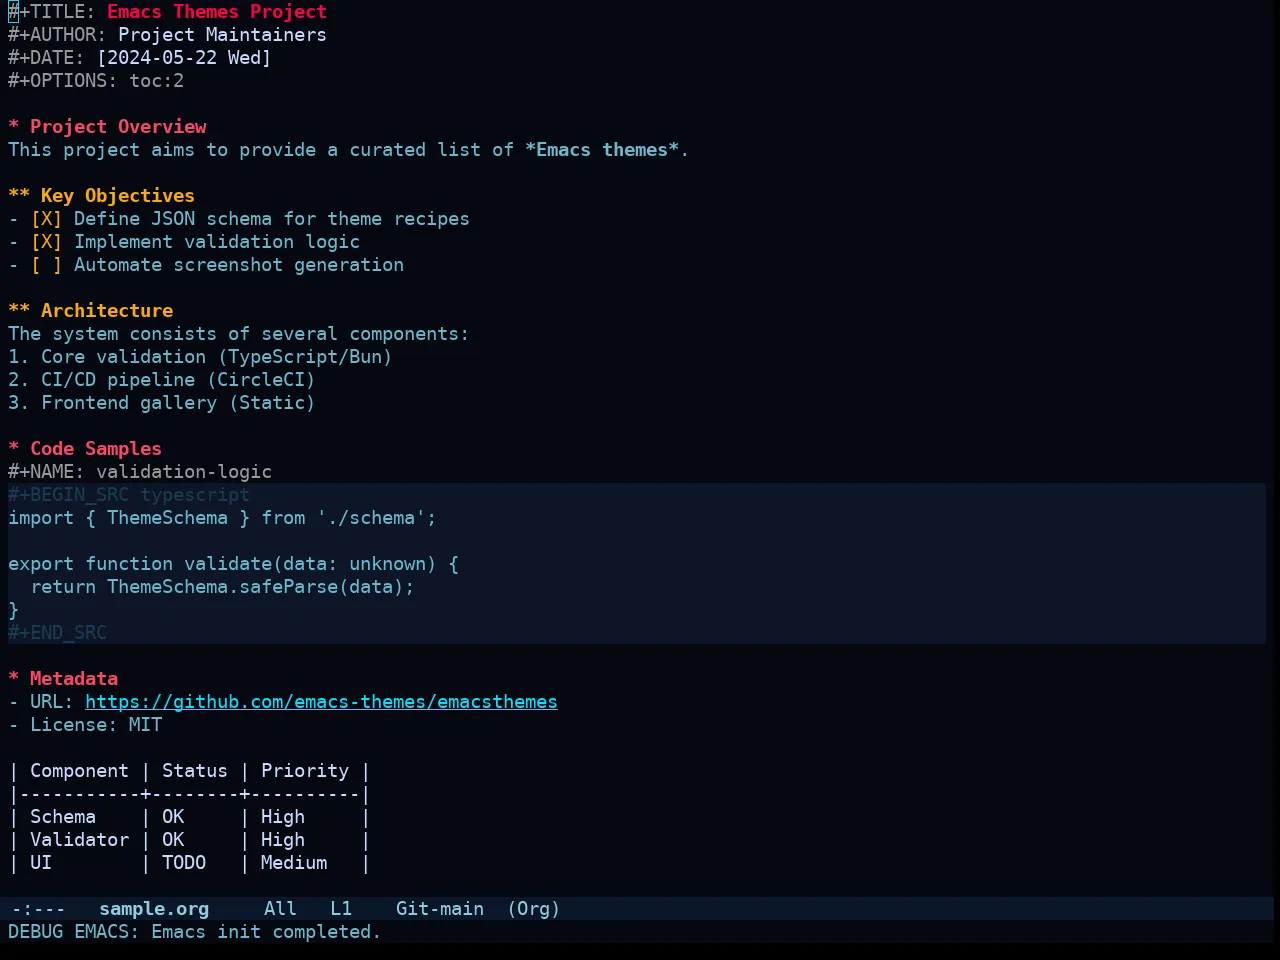
Task: Click the Git-main branch indicator
Action: coord(440,909)
